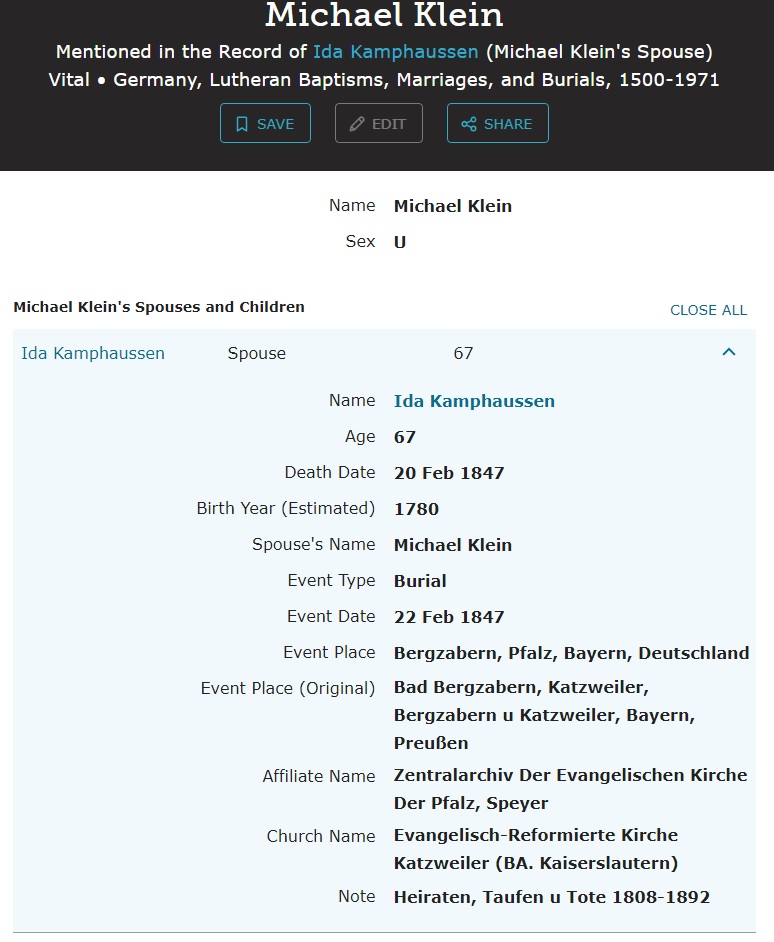Viewport: 774px width, 942px height.
Task: Click the Spouses and Children section heading
Action: [159, 307]
